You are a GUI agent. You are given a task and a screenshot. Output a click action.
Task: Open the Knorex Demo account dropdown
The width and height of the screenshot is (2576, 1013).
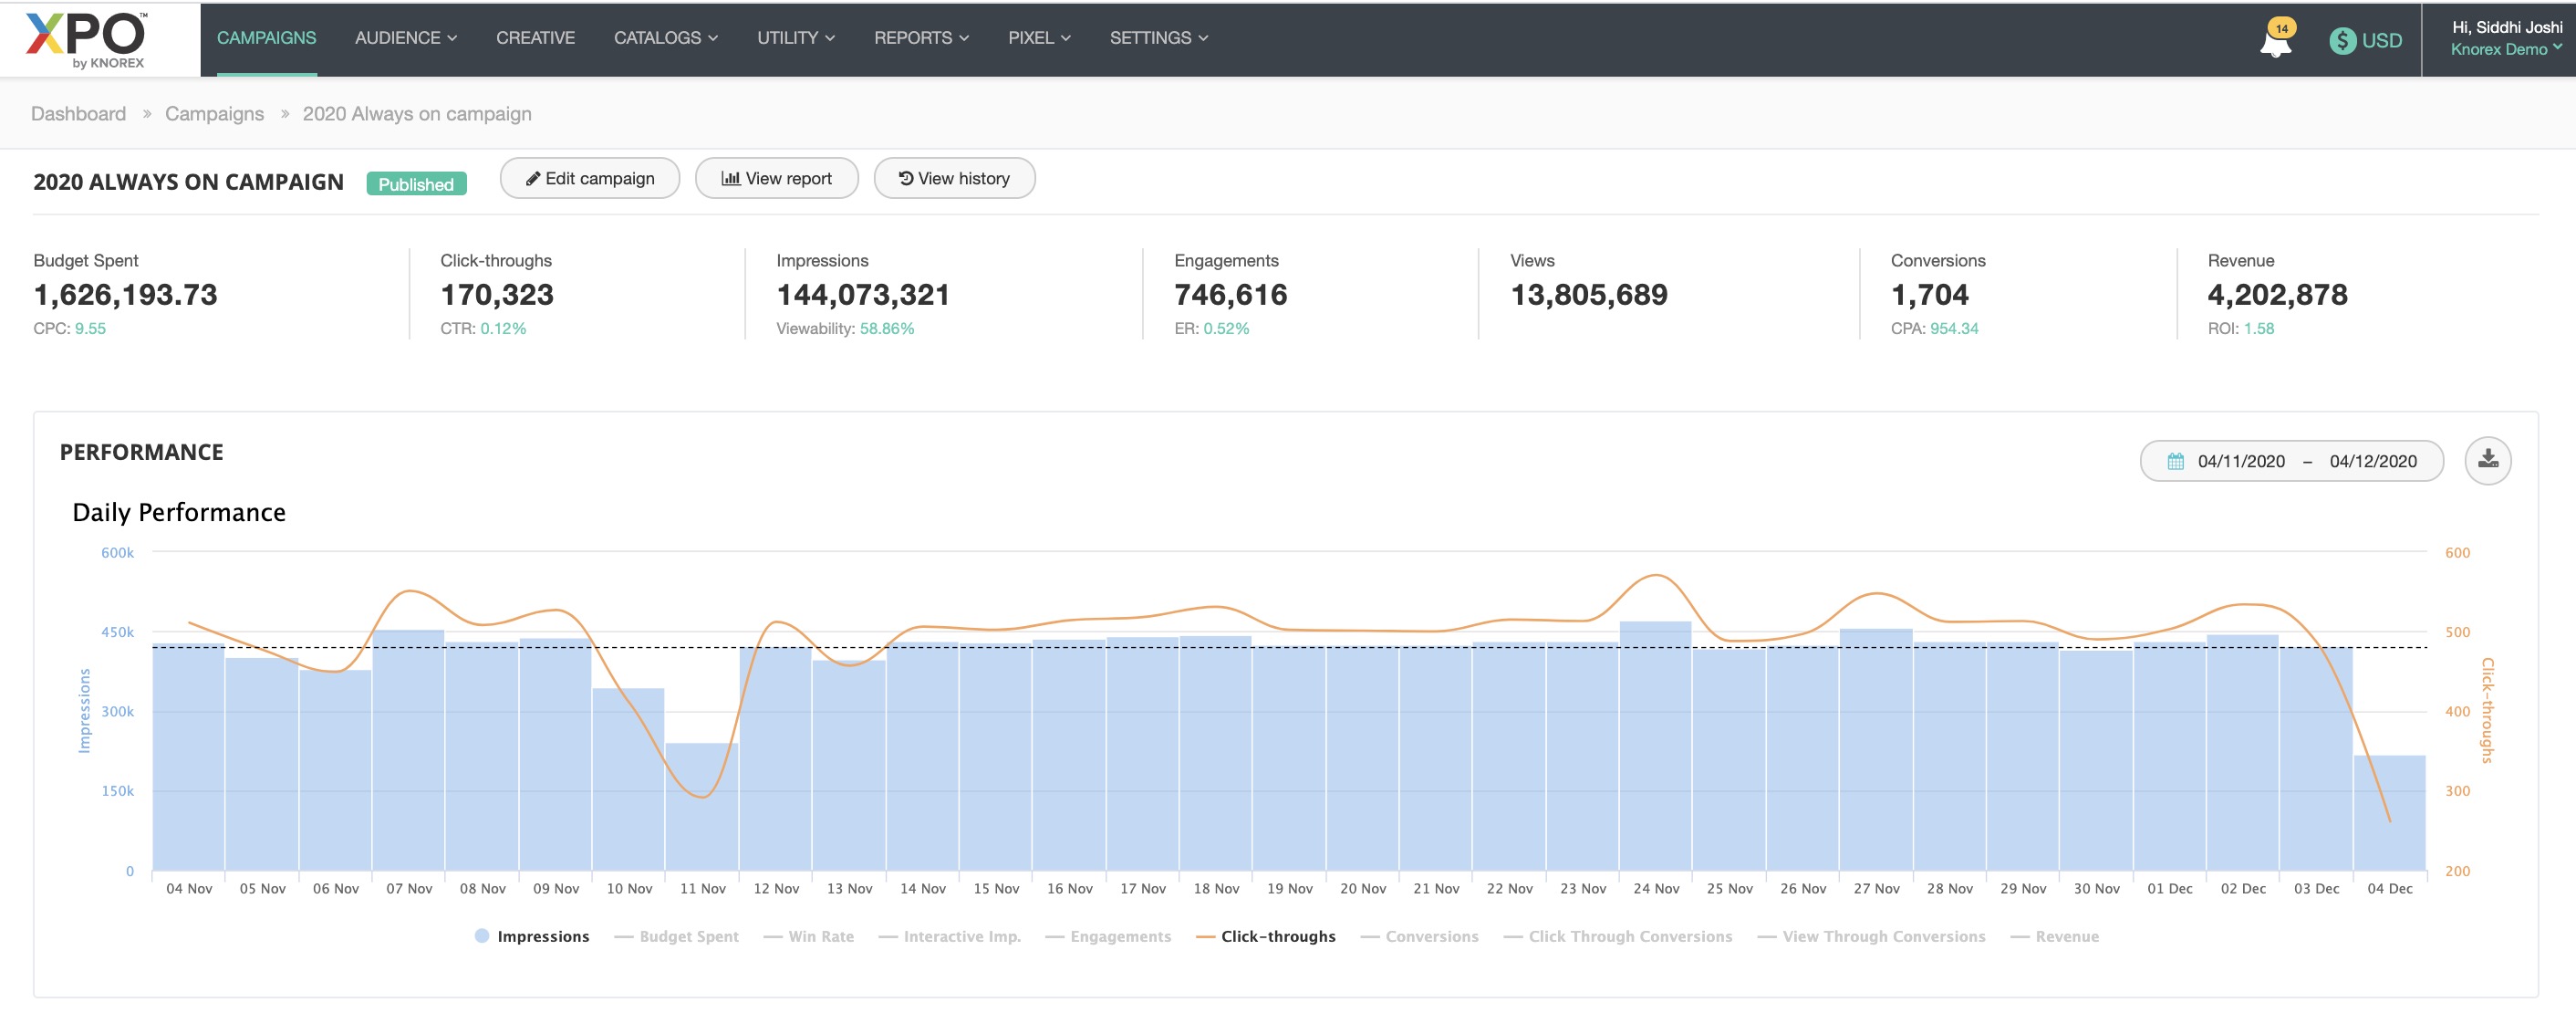click(x=2505, y=49)
